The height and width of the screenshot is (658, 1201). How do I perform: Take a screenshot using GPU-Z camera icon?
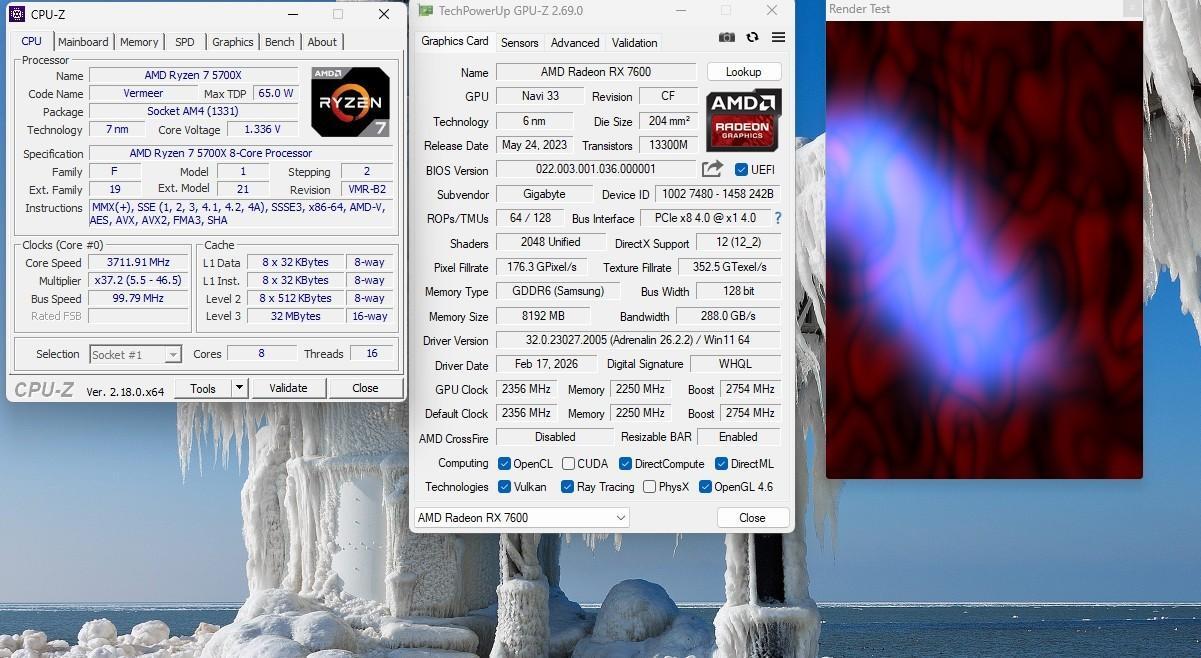click(x=727, y=37)
